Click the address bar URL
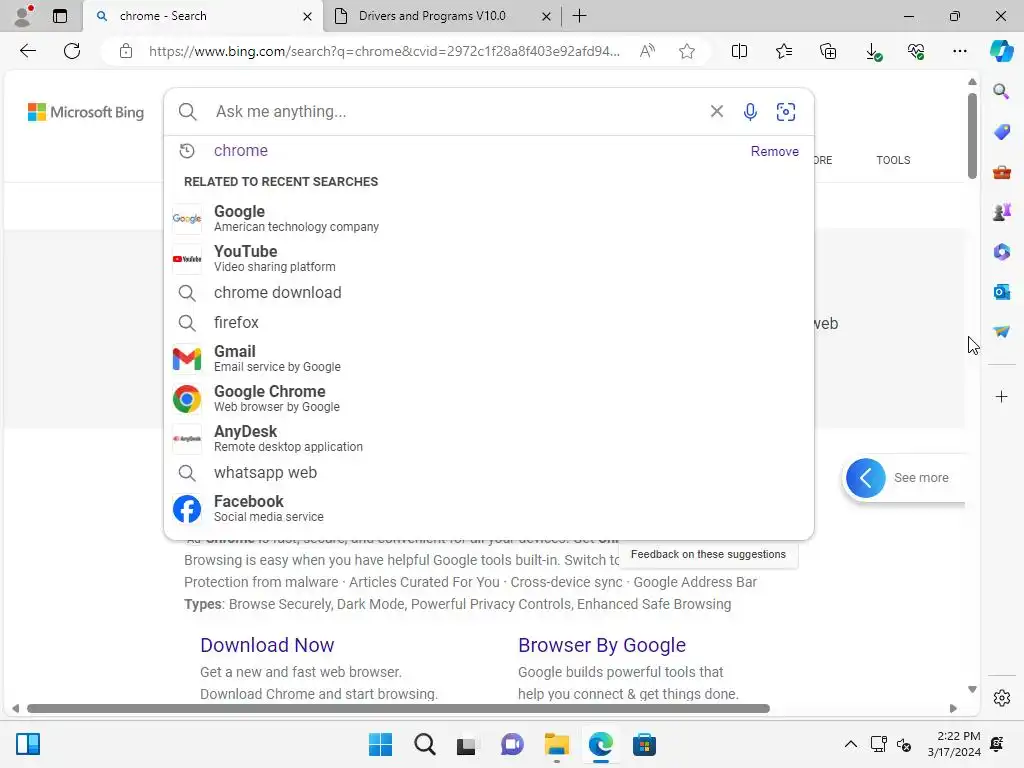 tap(384, 51)
